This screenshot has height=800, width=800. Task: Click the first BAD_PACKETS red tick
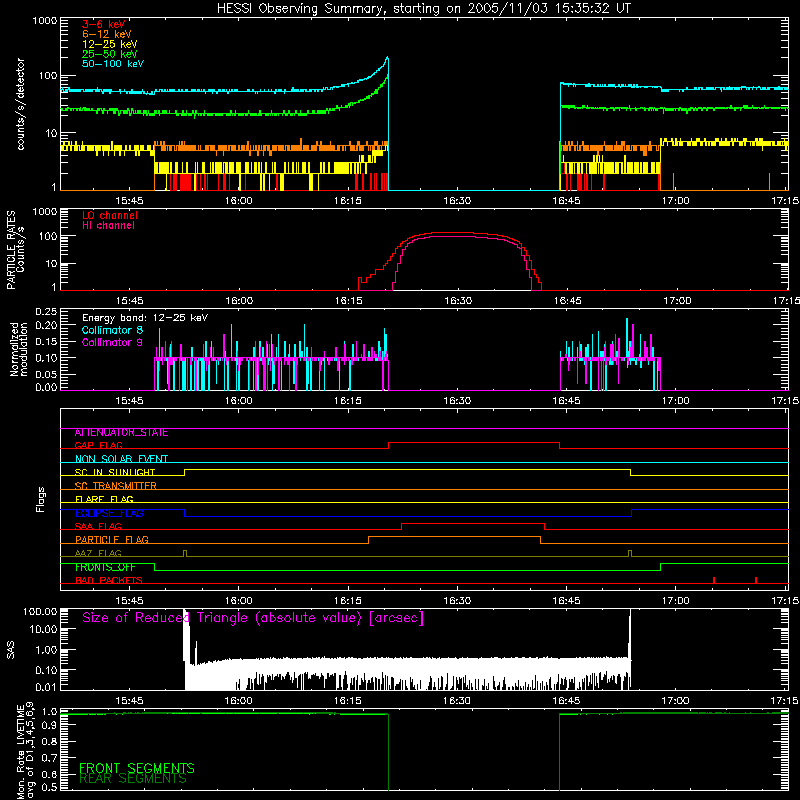click(714, 580)
